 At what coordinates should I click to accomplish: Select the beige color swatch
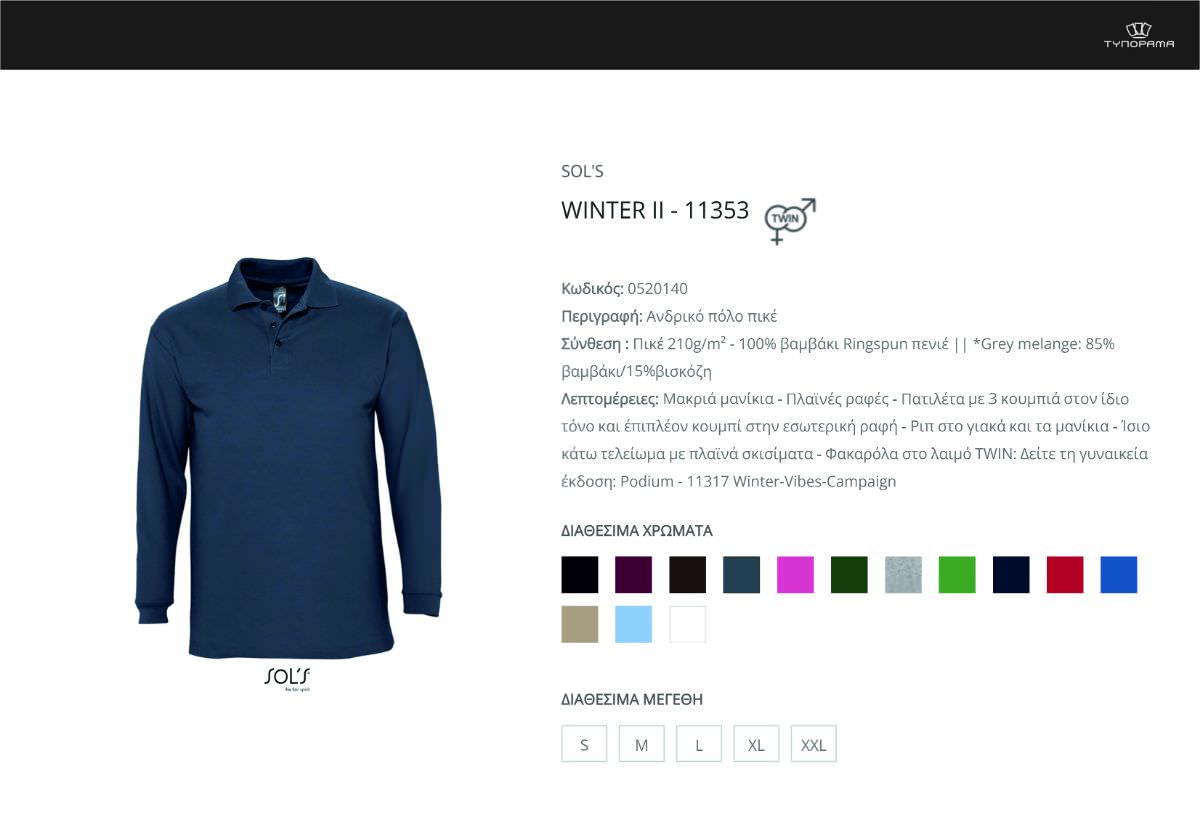(580, 625)
